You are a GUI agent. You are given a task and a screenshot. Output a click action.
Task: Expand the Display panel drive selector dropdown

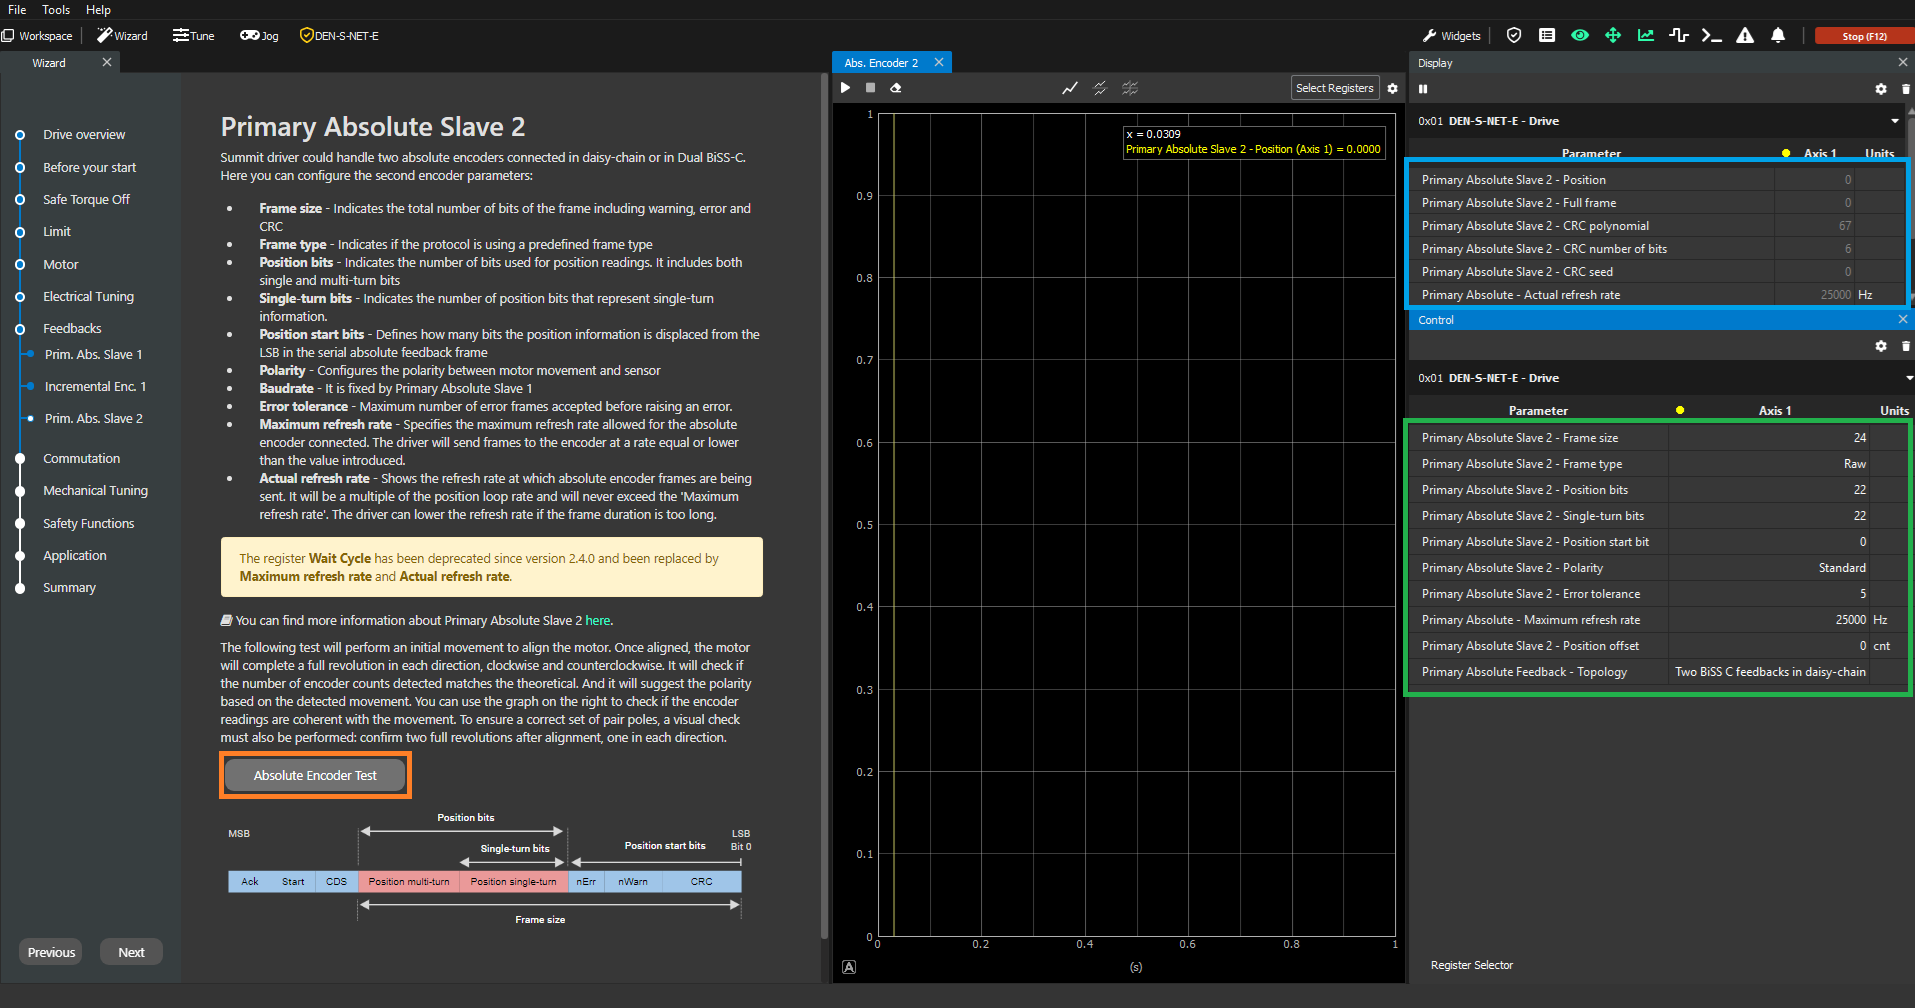(x=1894, y=121)
